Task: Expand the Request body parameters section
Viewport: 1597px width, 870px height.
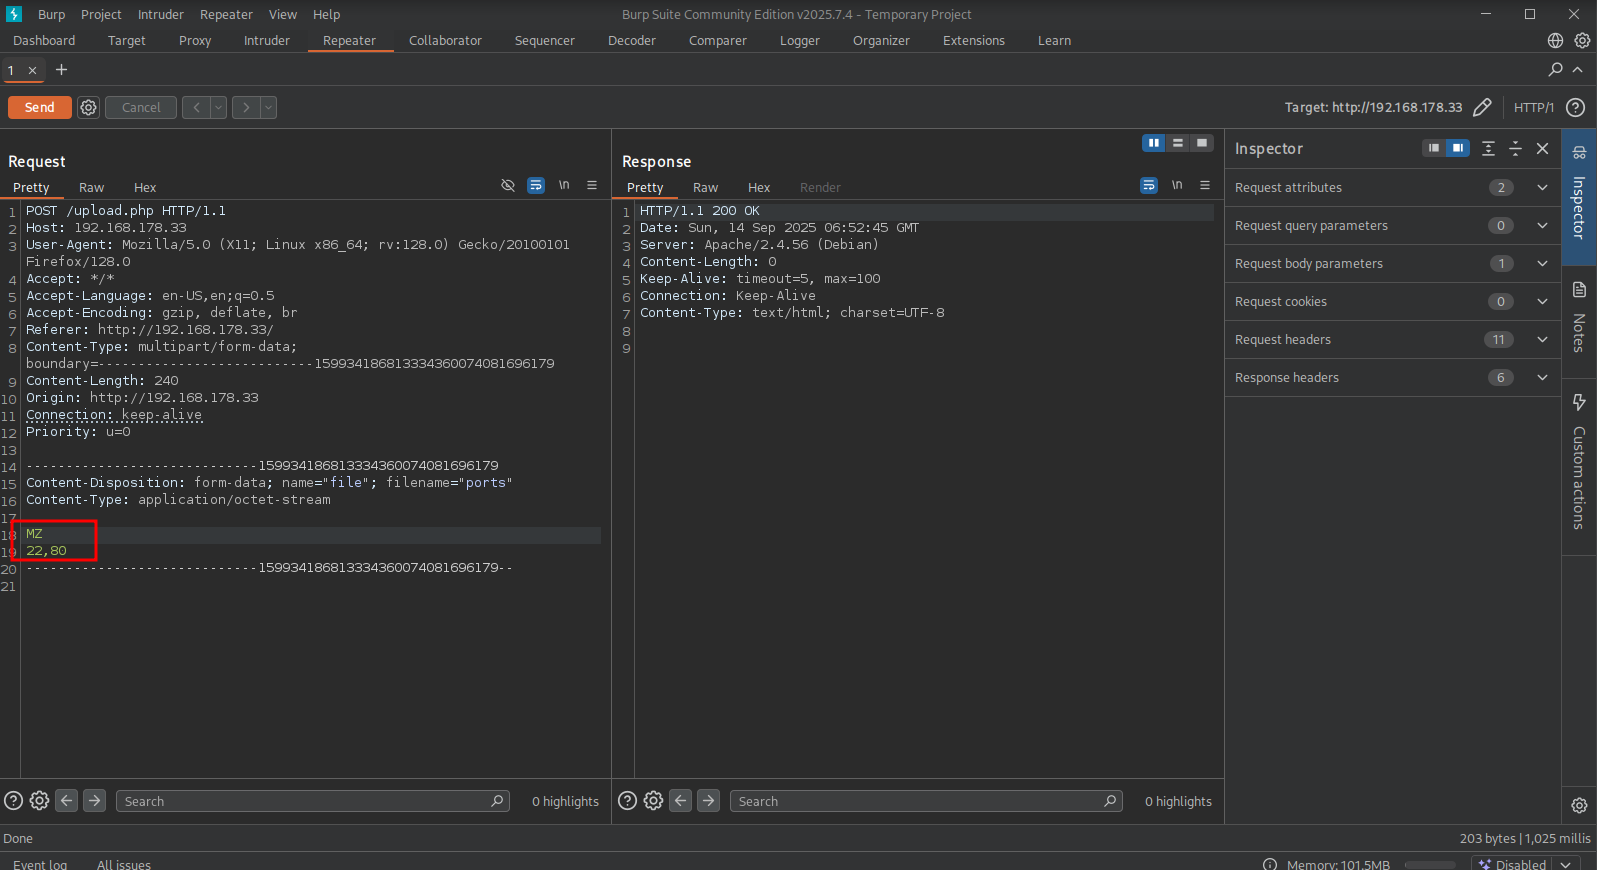Action: point(1542,264)
